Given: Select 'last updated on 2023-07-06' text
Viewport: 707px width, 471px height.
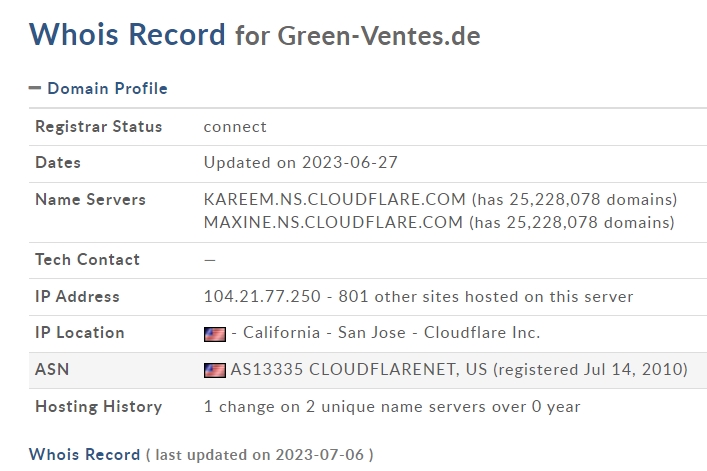Looking at the screenshot, I should coord(260,455).
